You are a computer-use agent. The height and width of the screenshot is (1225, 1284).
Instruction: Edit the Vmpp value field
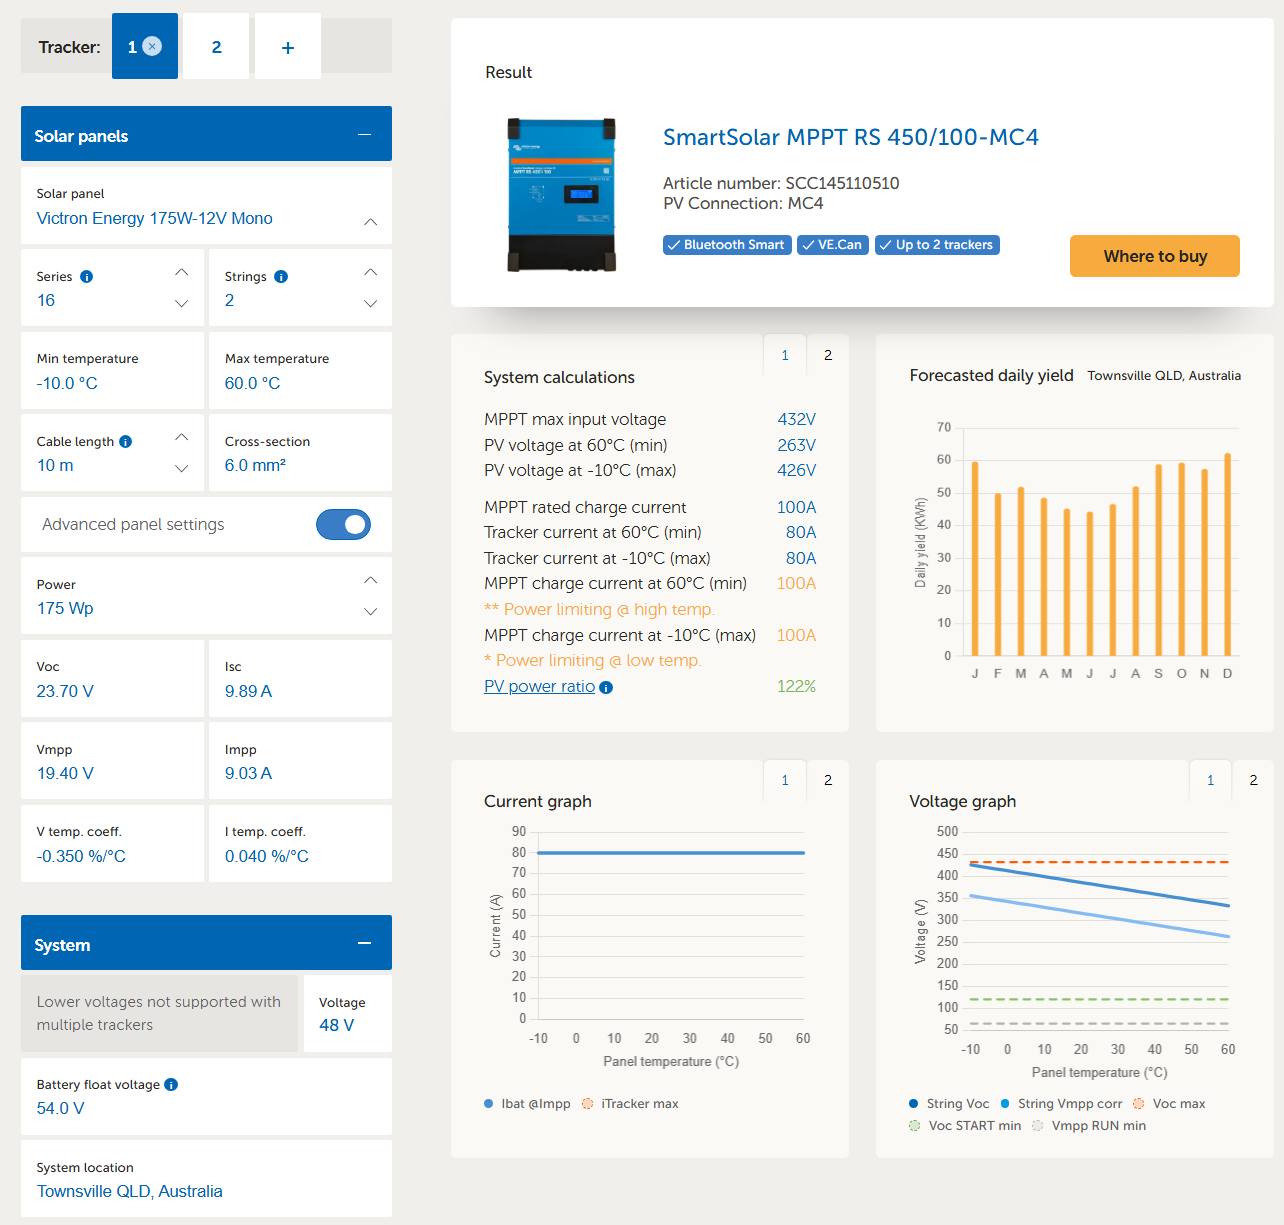click(112, 761)
